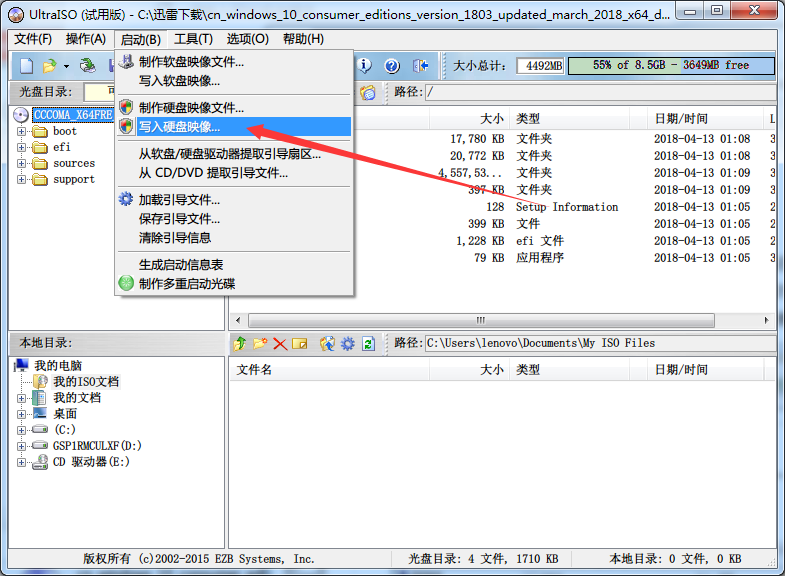Expand the support folder node
The height and width of the screenshot is (576, 785).
click(21, 180)
